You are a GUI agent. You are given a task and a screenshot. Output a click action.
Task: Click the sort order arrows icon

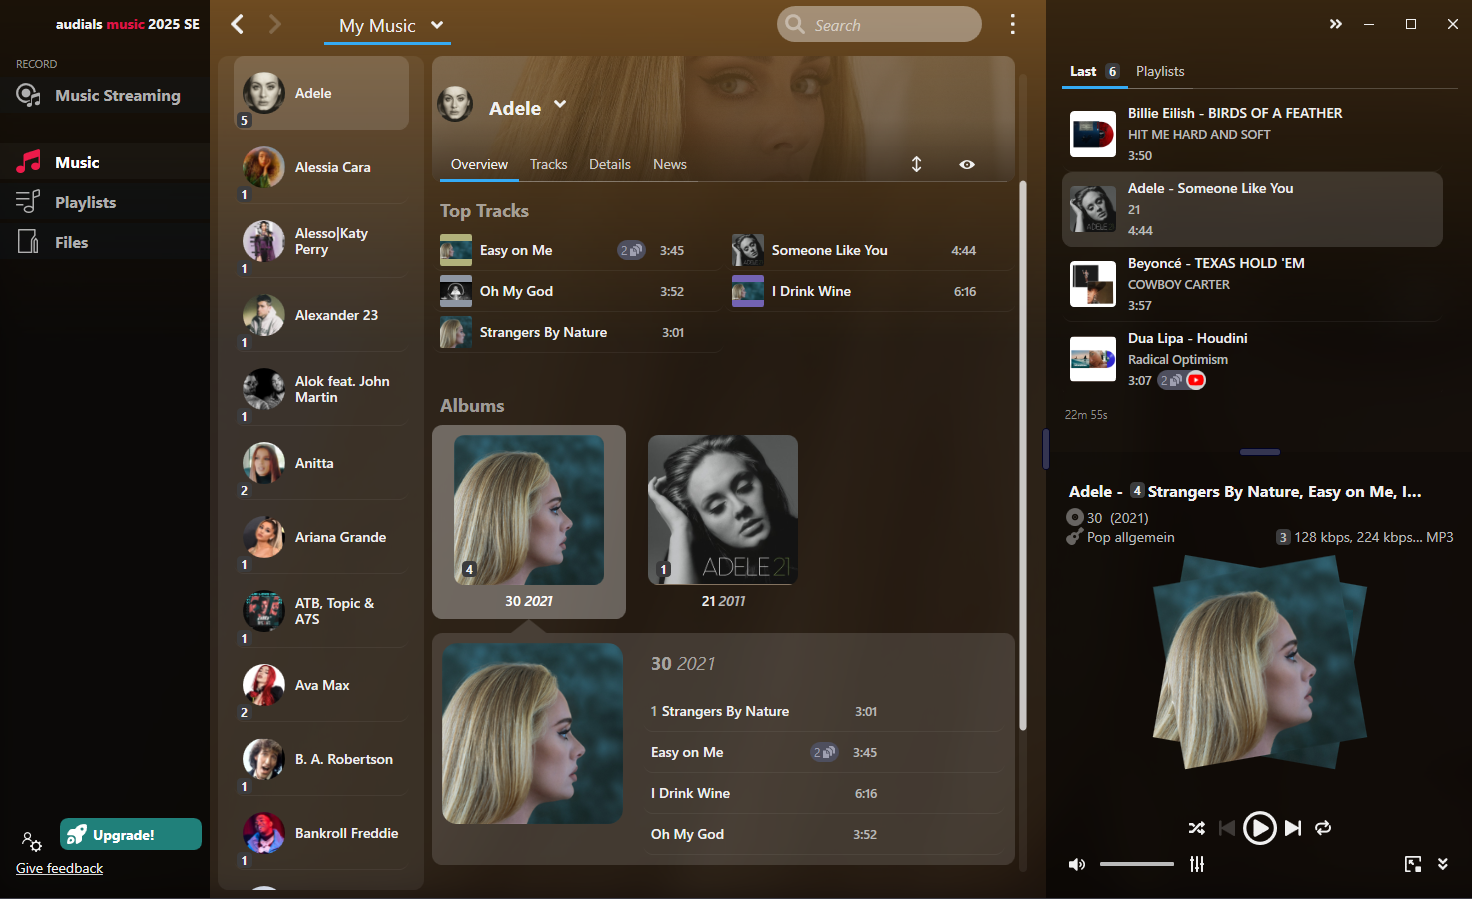[916, 164]
